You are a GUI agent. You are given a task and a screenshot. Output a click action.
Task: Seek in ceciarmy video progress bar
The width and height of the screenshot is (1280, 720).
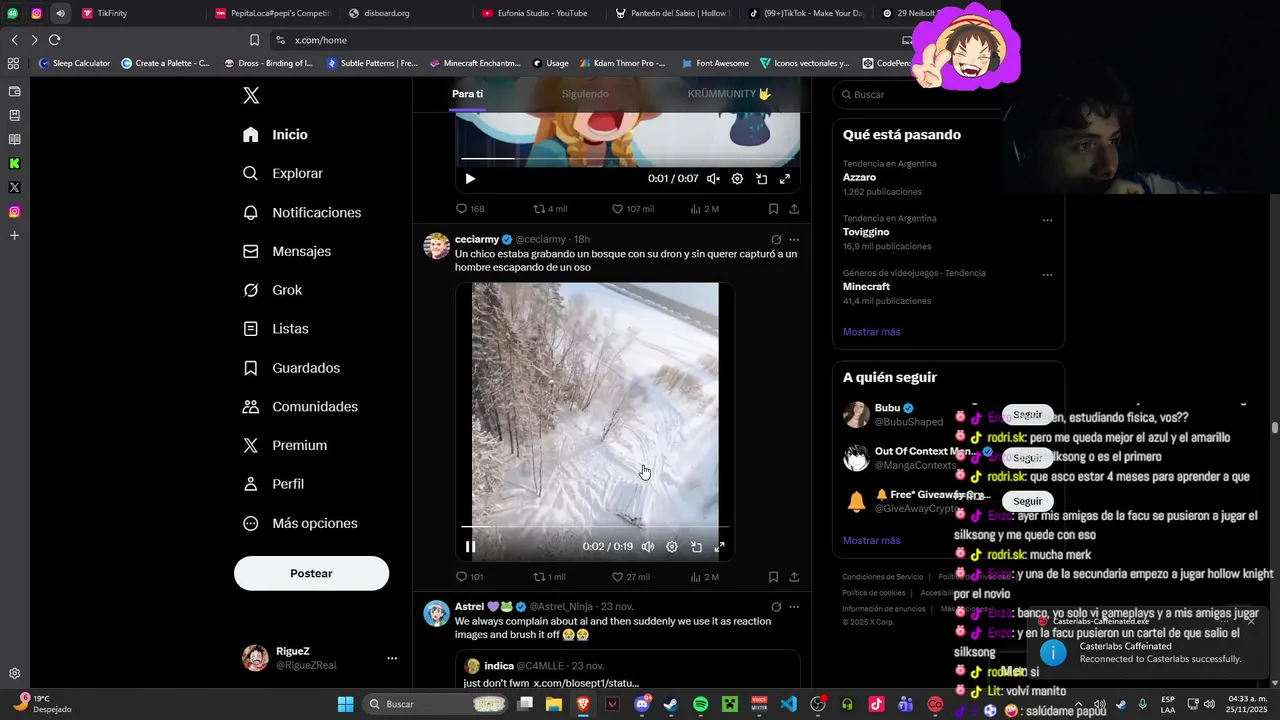pos(594,526)
